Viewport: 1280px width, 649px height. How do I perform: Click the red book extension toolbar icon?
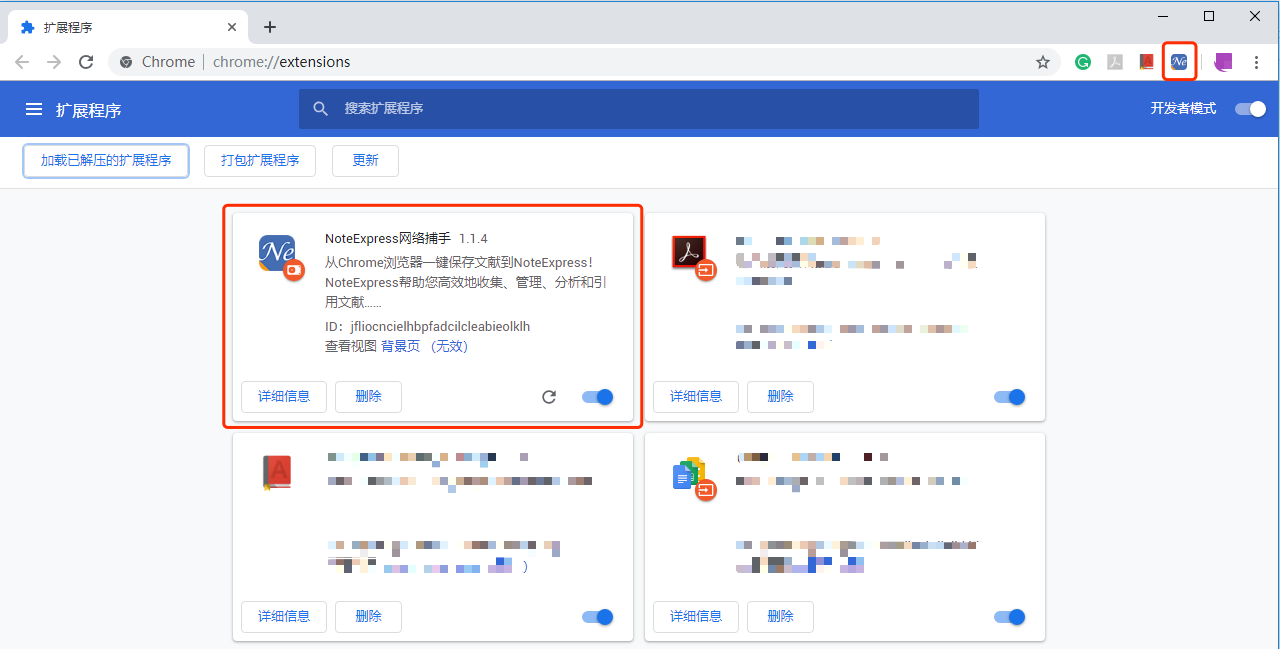(1147, 62)
